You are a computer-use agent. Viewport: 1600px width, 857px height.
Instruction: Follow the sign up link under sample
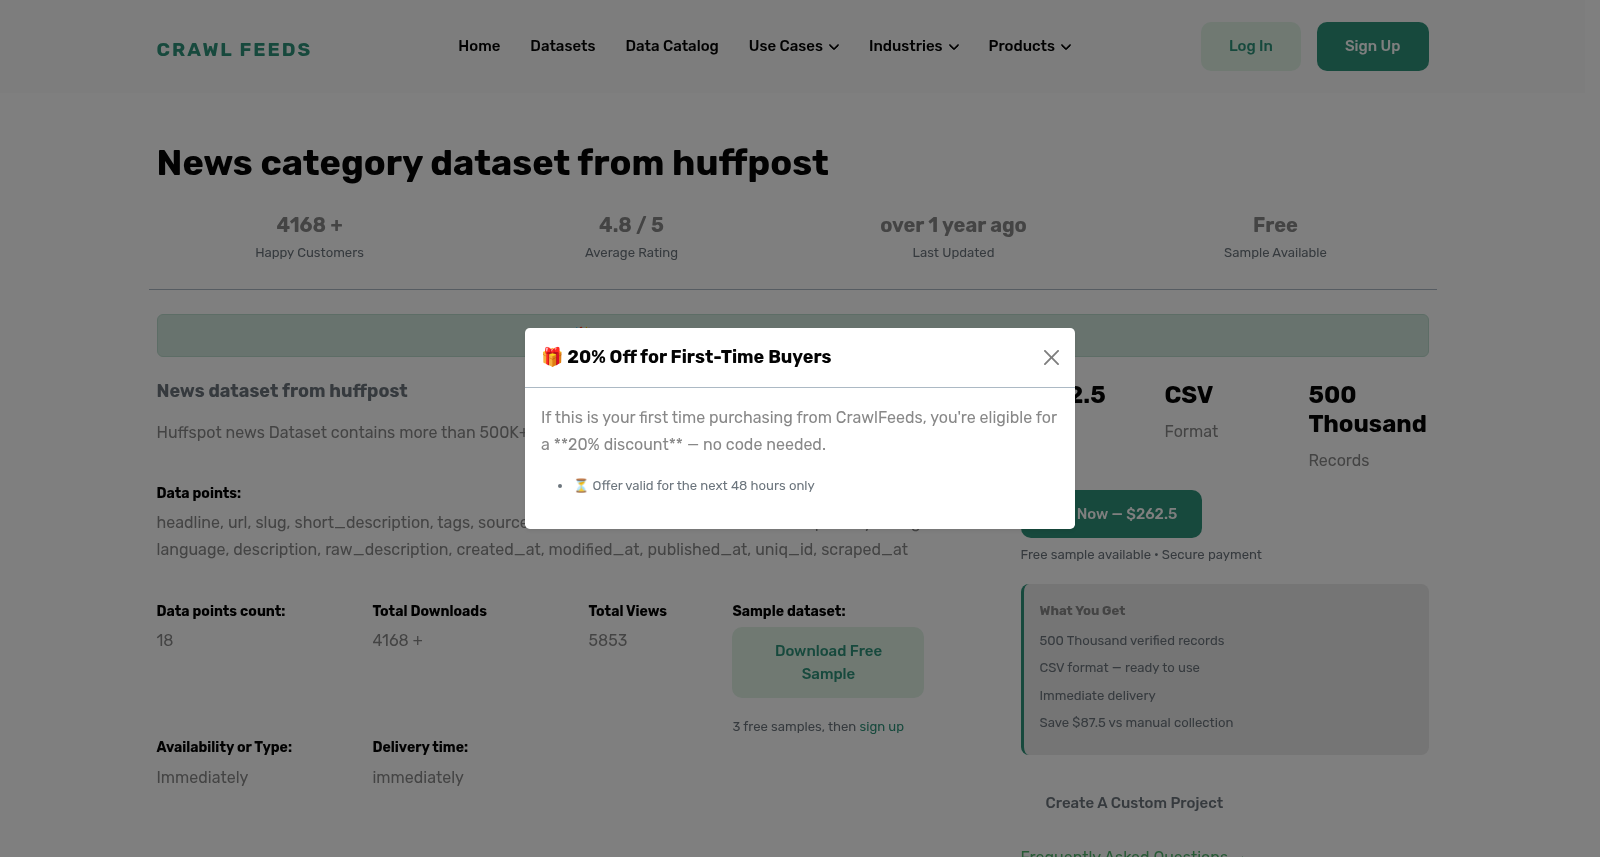point(881,727)
